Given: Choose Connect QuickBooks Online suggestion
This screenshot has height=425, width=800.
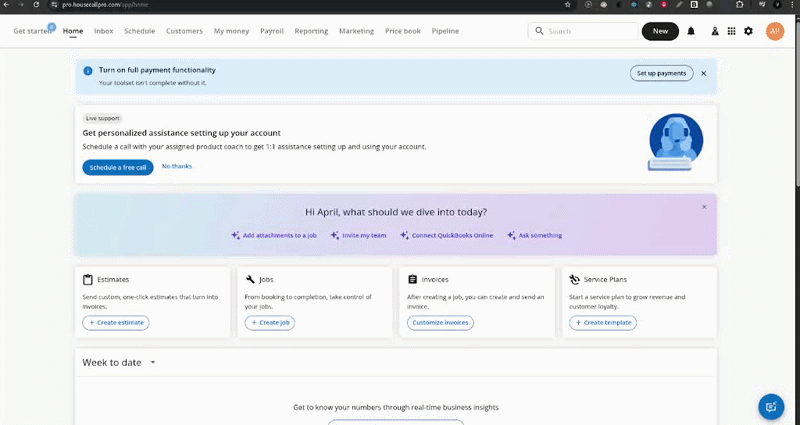Looking at the screenshot, I should (446, 235).
